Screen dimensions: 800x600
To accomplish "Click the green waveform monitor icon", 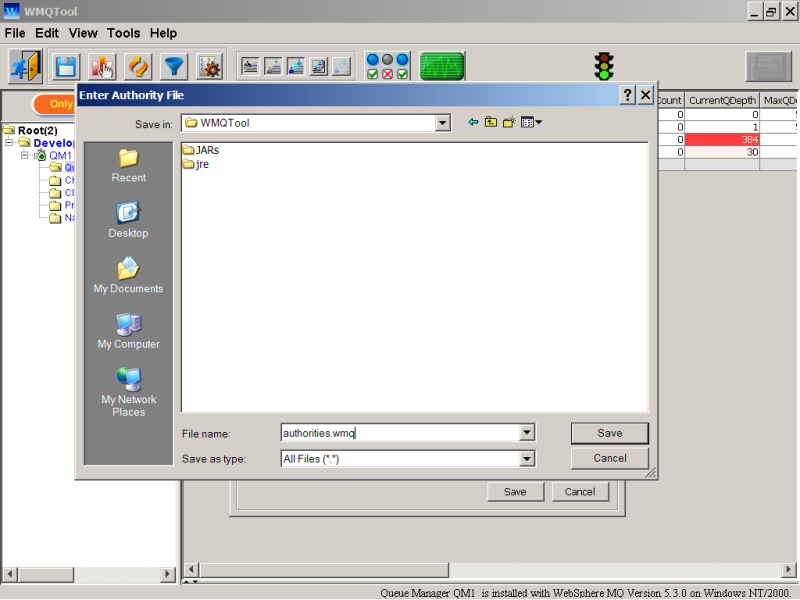I will click(442, 66).
